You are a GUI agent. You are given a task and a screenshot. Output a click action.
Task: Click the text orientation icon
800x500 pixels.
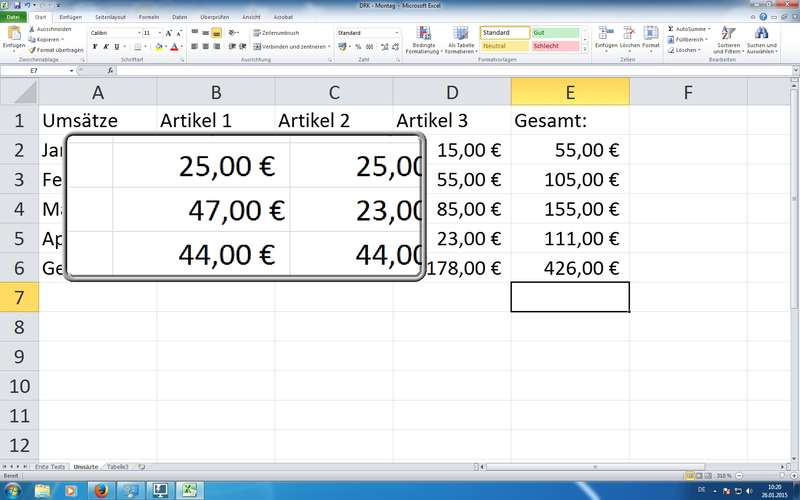[x=233, y=33]
